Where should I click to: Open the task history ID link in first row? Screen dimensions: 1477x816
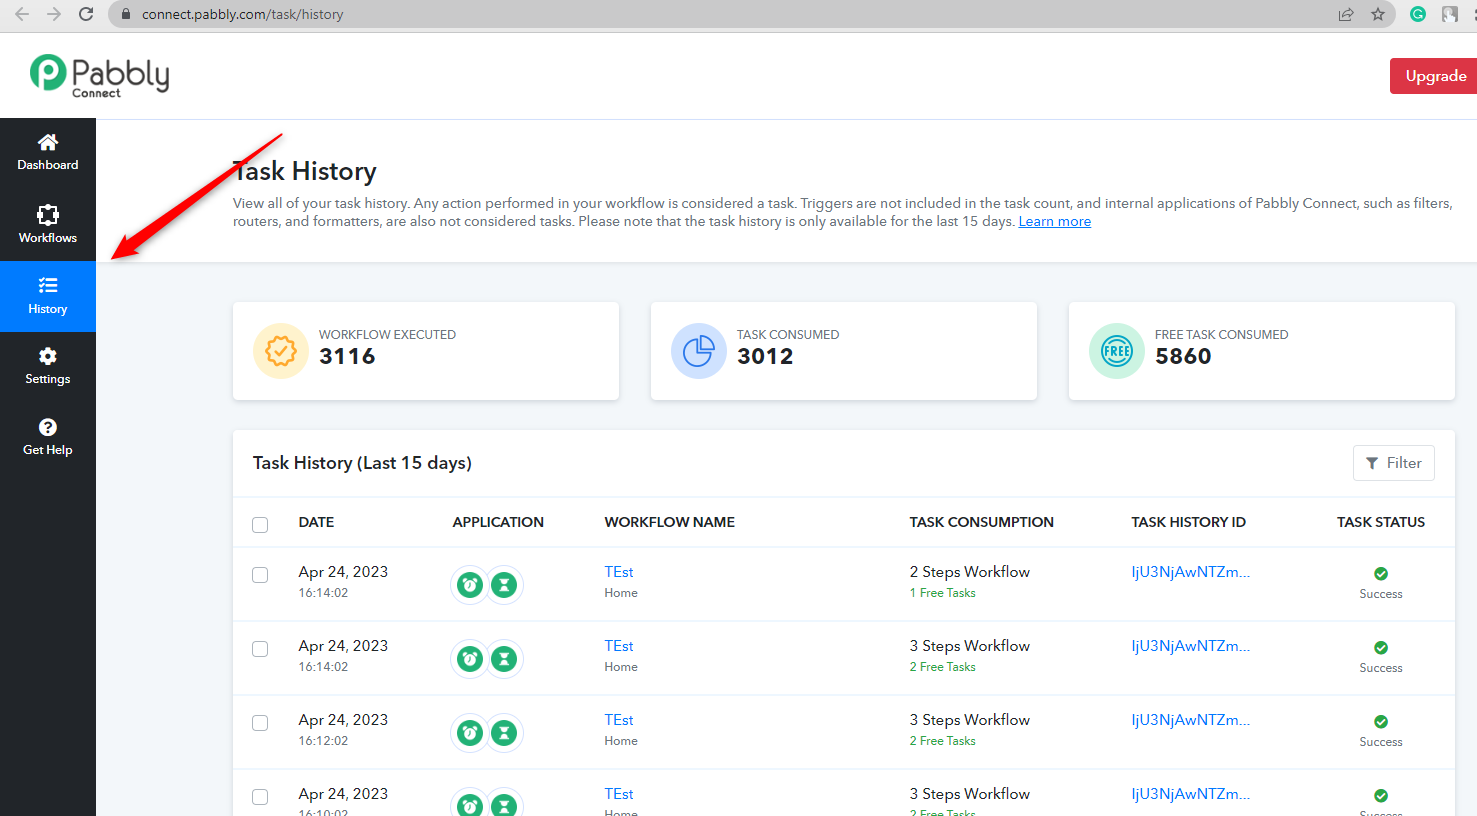point(1190,572)
